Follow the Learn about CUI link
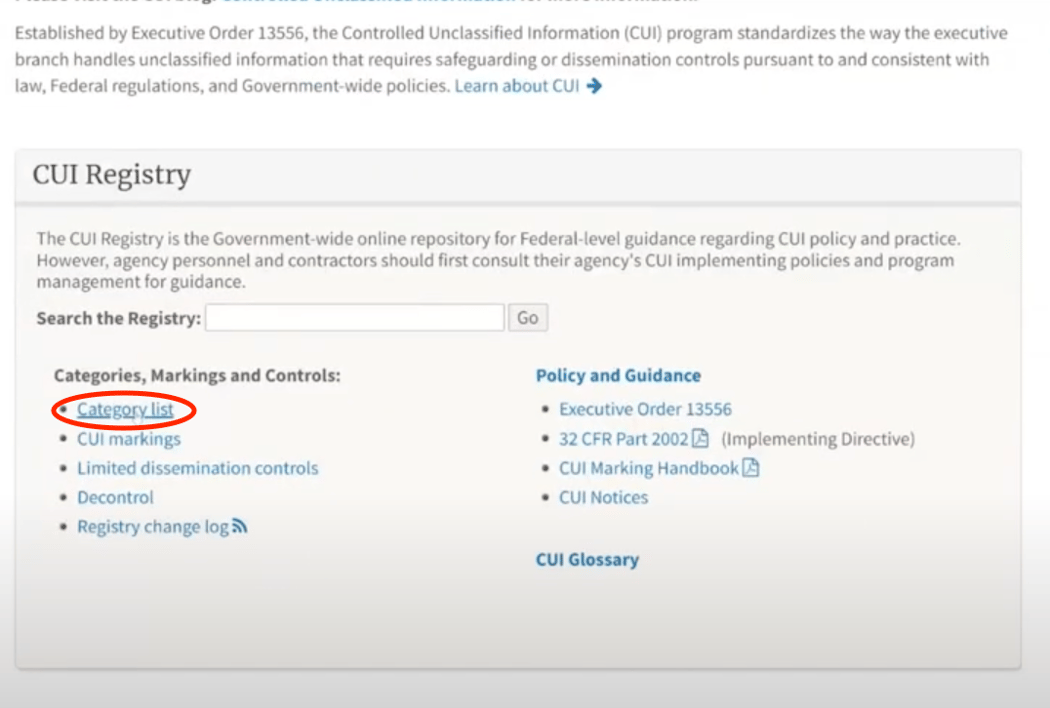Screen dimensions: 1050x708 [x=517, y=86]
